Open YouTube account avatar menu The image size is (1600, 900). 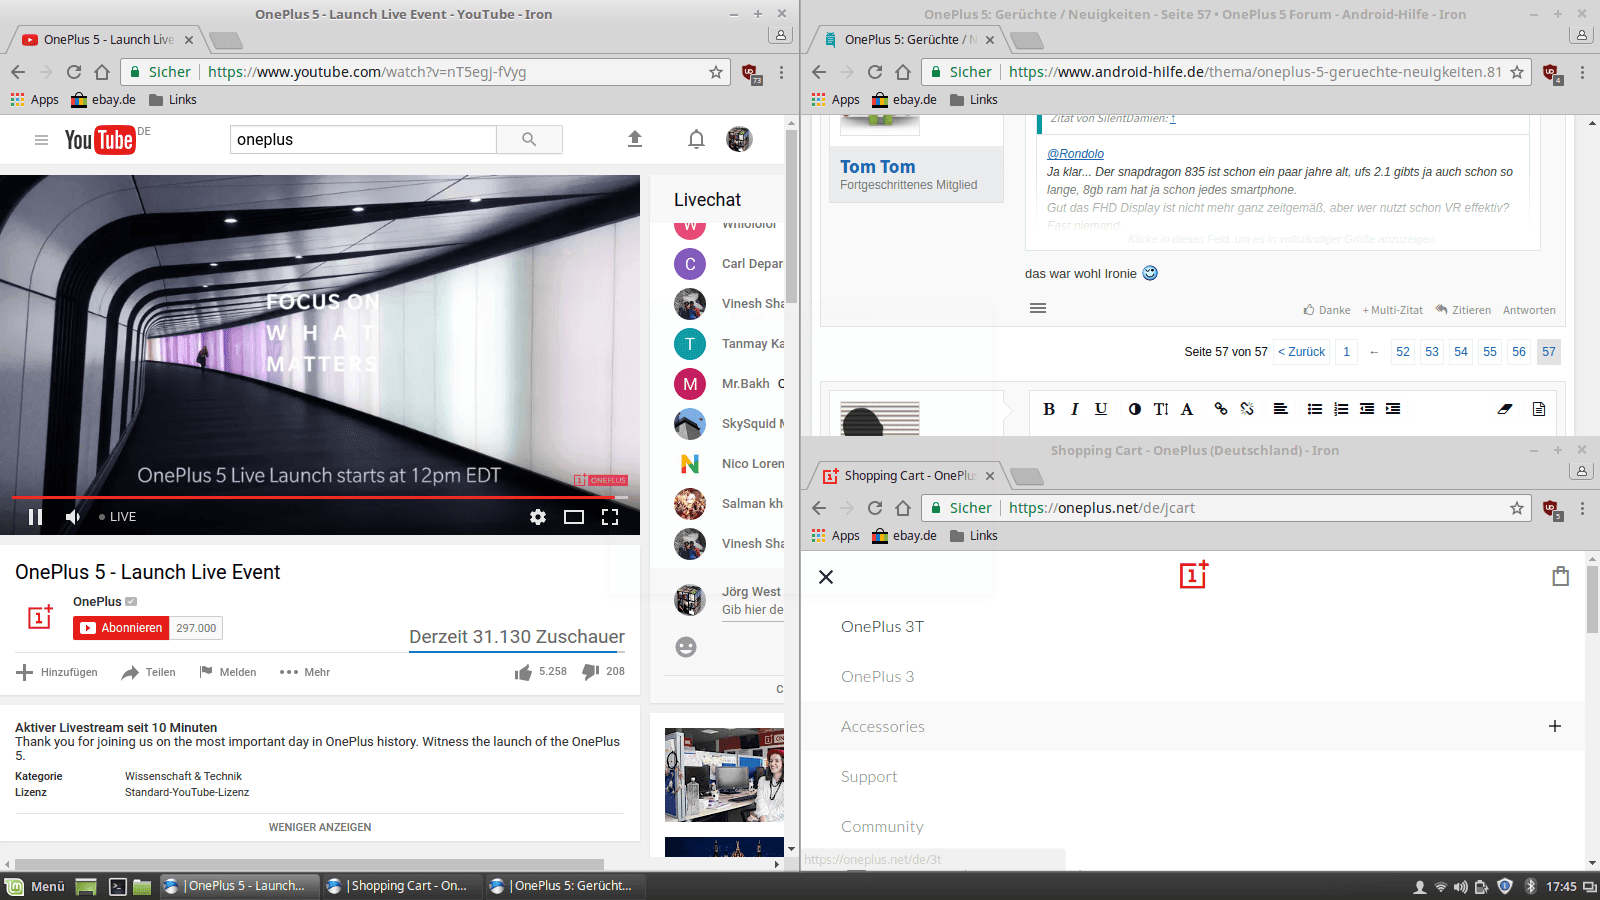pyautogui.click(x=739, y=139)
